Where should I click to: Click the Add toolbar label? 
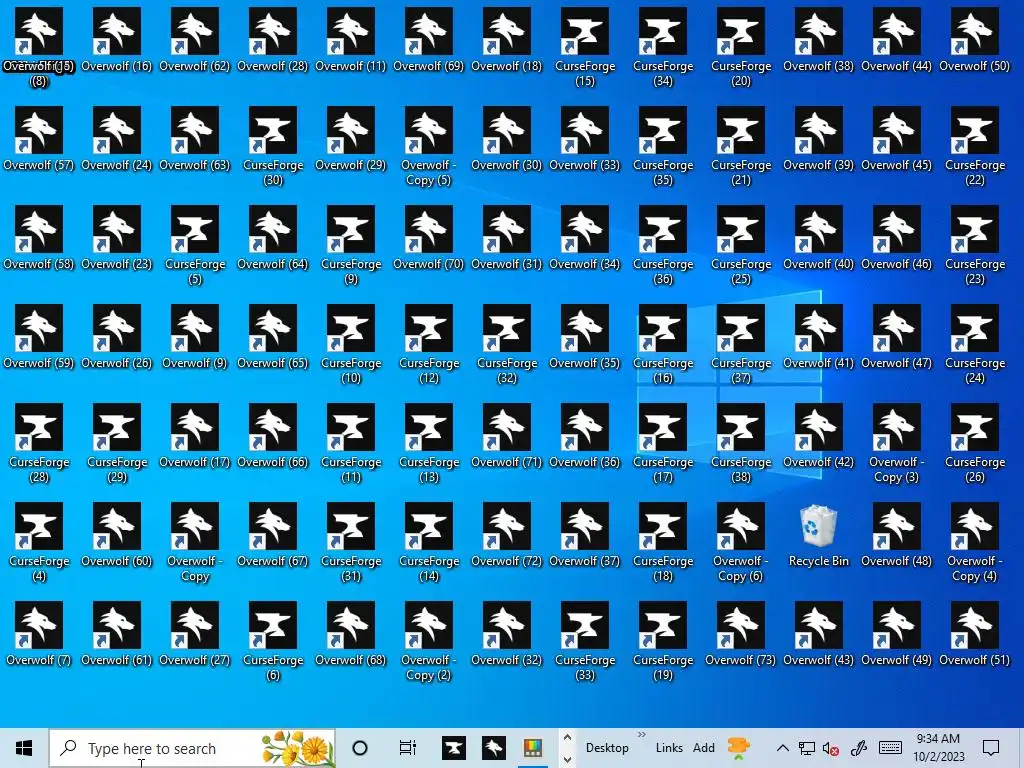pos(703,748)
